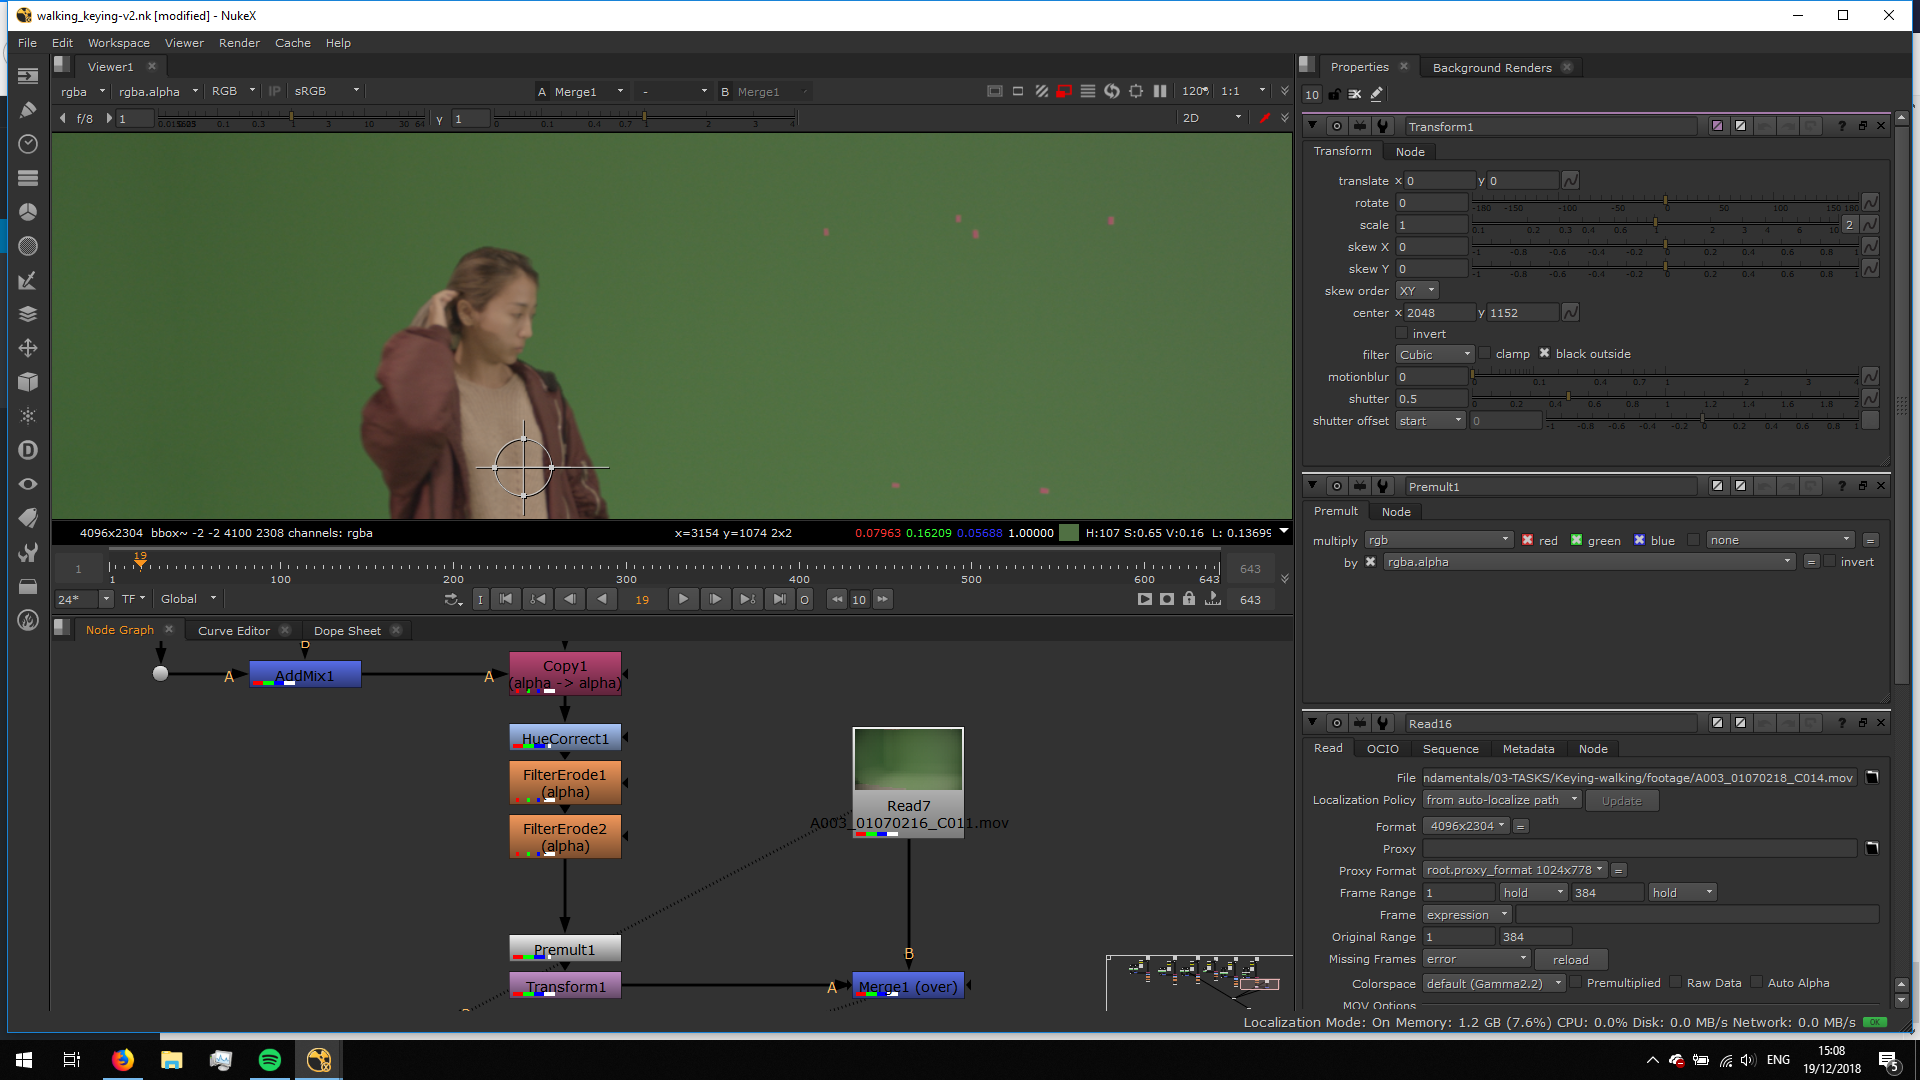Viewport: 1920px width, 1080px height.
Task: Click the translate animation curve icon
Action: [x=1570, y=181]
